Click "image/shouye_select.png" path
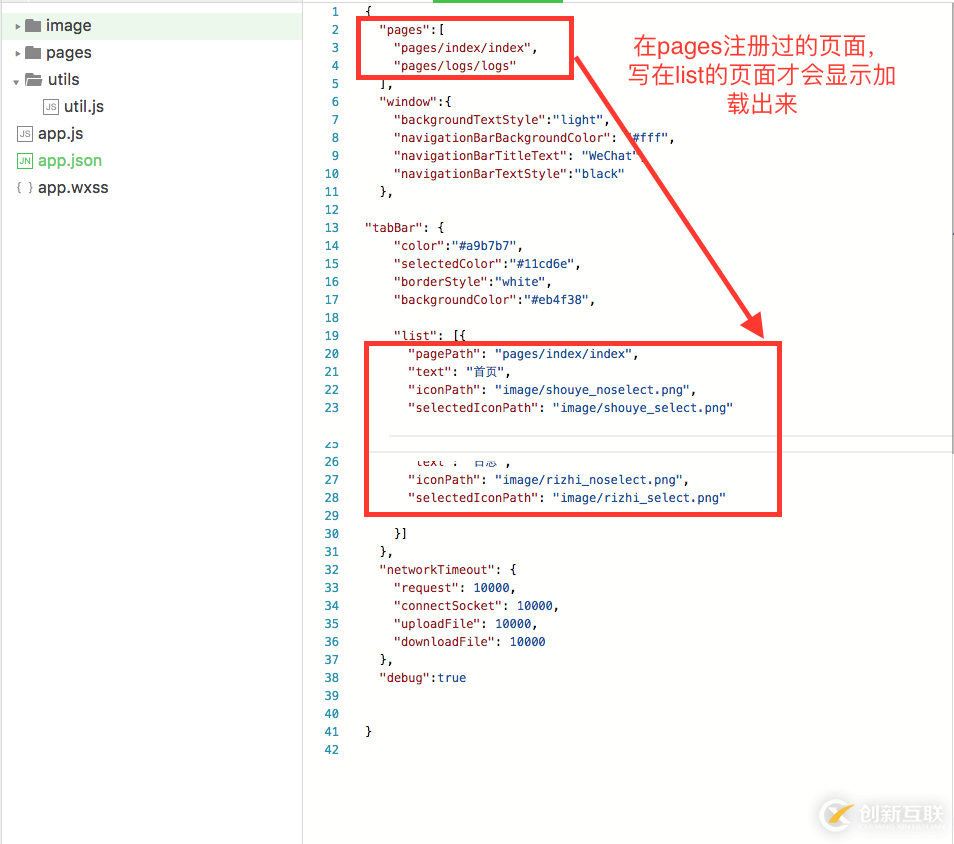This screenshot has height=844, width=954. coord(642,408)
